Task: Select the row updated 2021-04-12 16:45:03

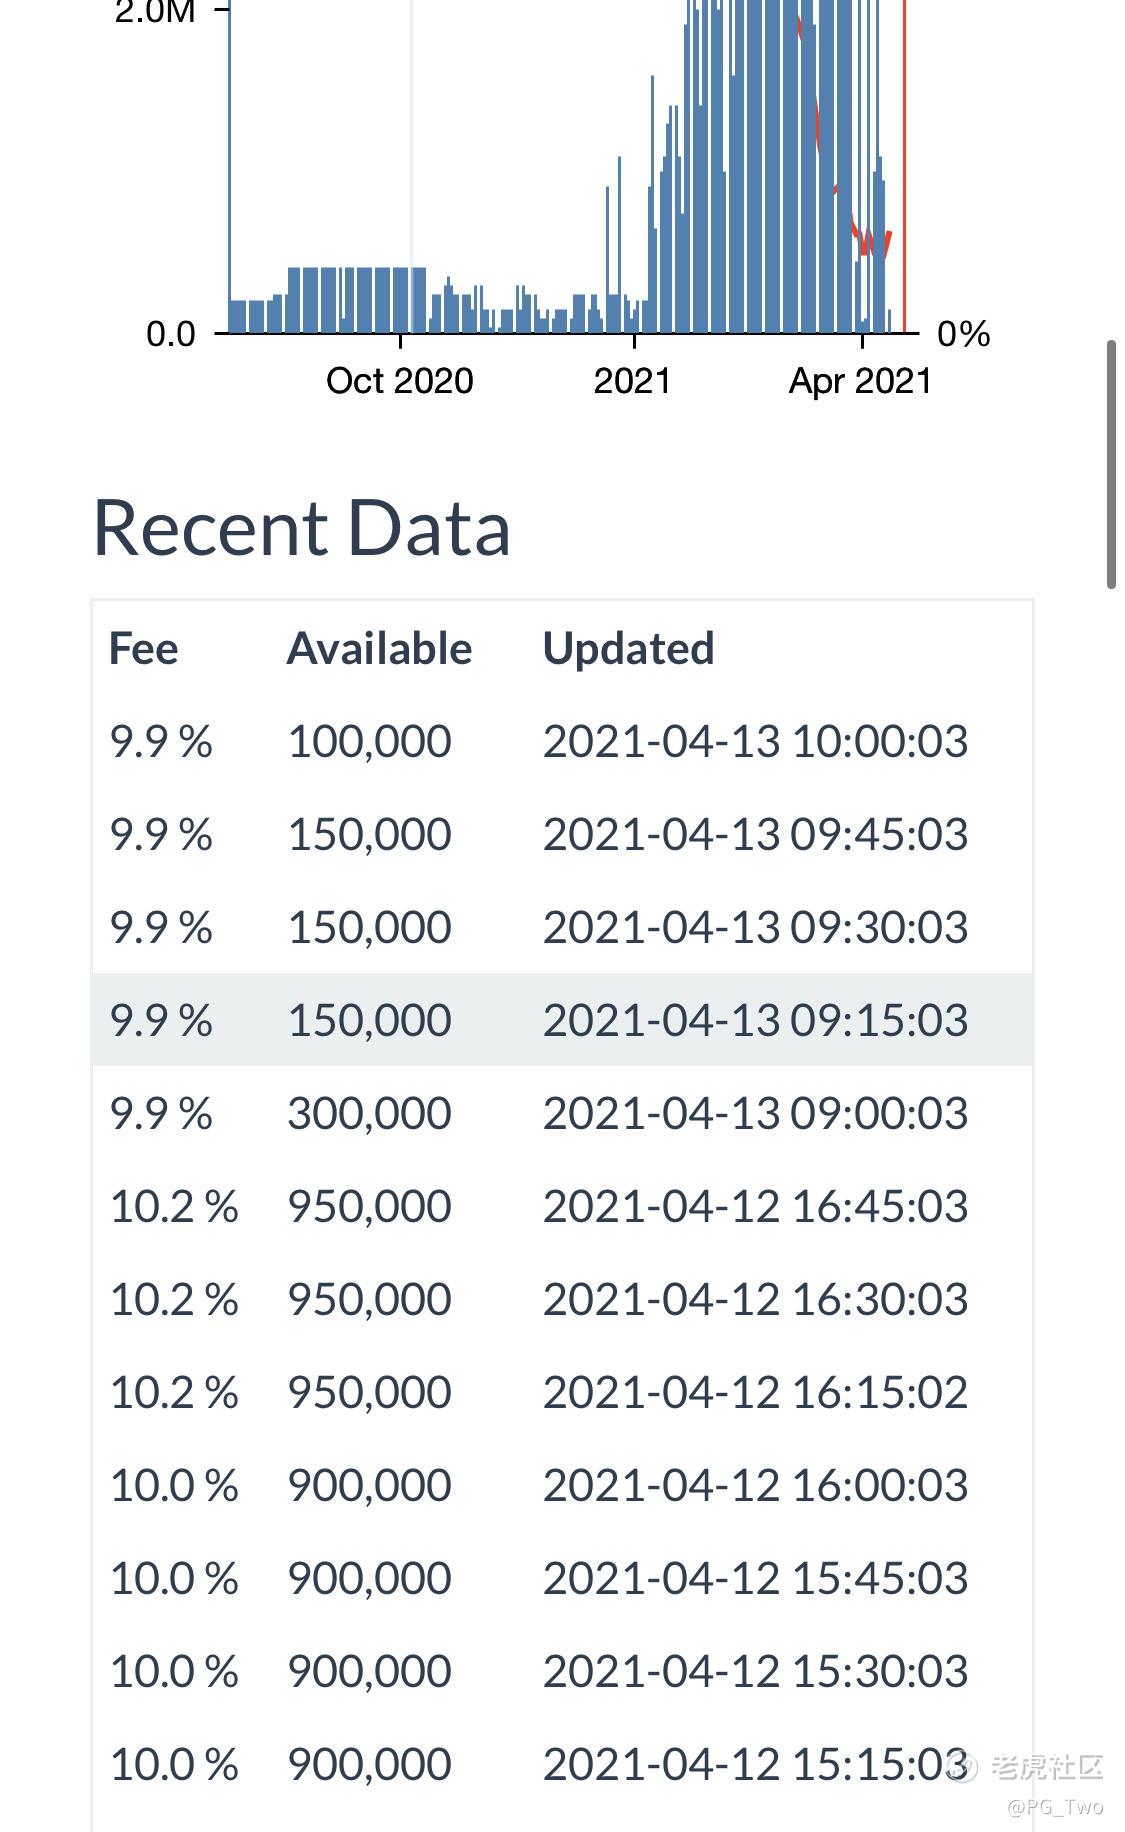Action: click(x=562, y=1206)
